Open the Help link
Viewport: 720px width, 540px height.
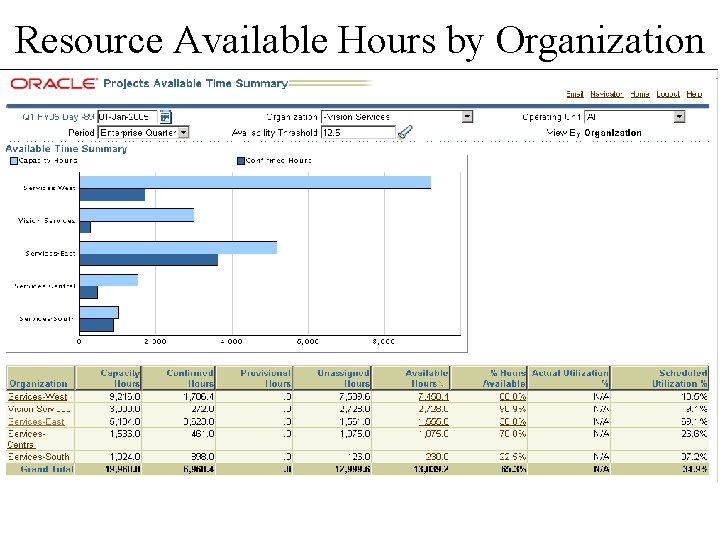694,94
